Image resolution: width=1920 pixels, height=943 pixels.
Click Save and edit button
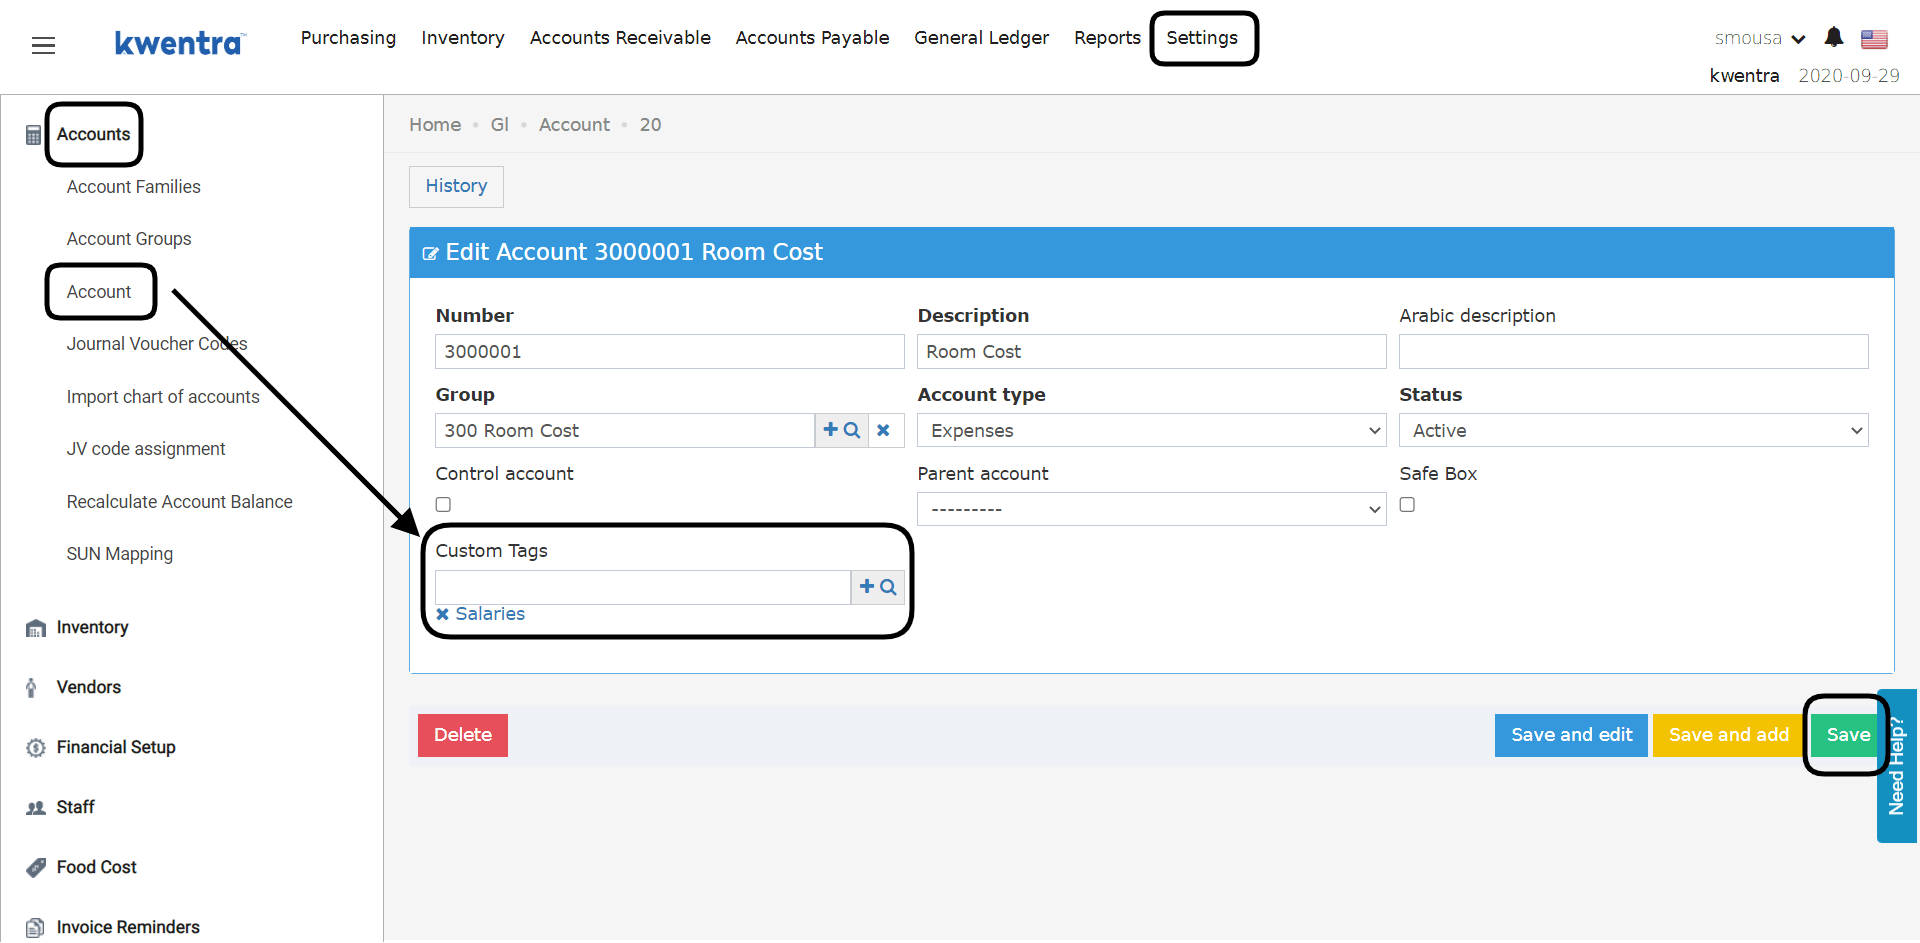coord(1571,735)
